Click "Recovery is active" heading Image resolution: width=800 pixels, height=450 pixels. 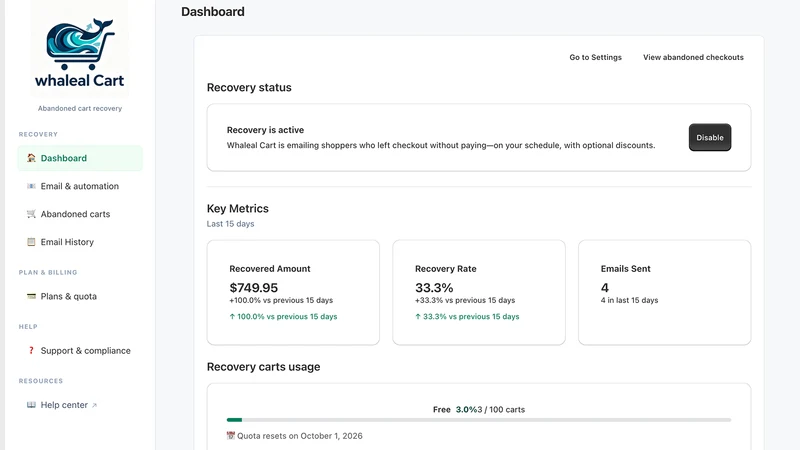click(265, 130)
